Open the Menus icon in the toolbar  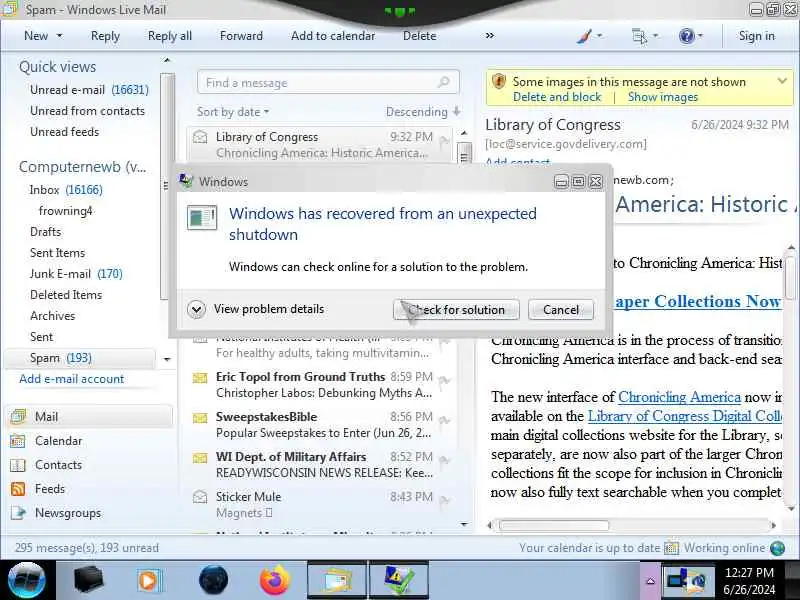(x=639, y=36)
